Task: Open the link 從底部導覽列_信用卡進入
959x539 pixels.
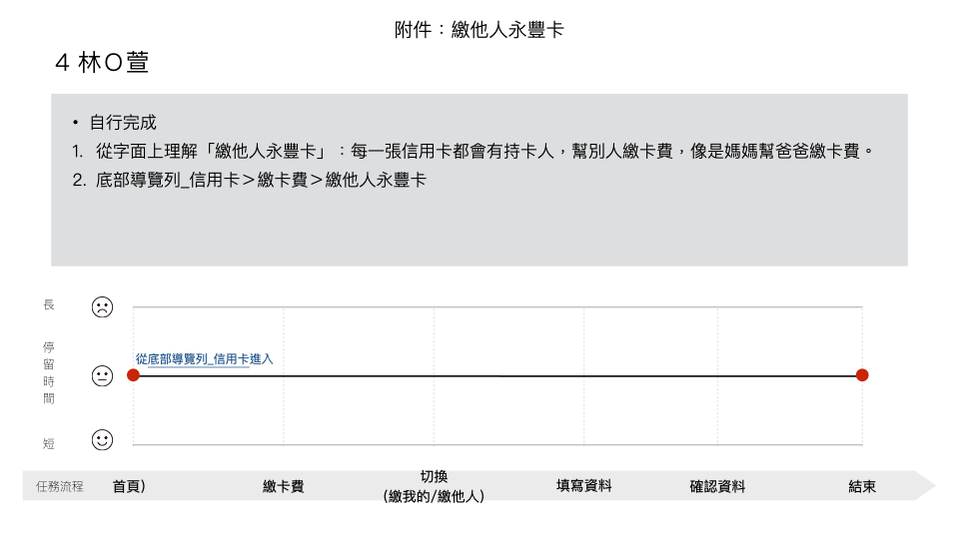Action: 204,359
